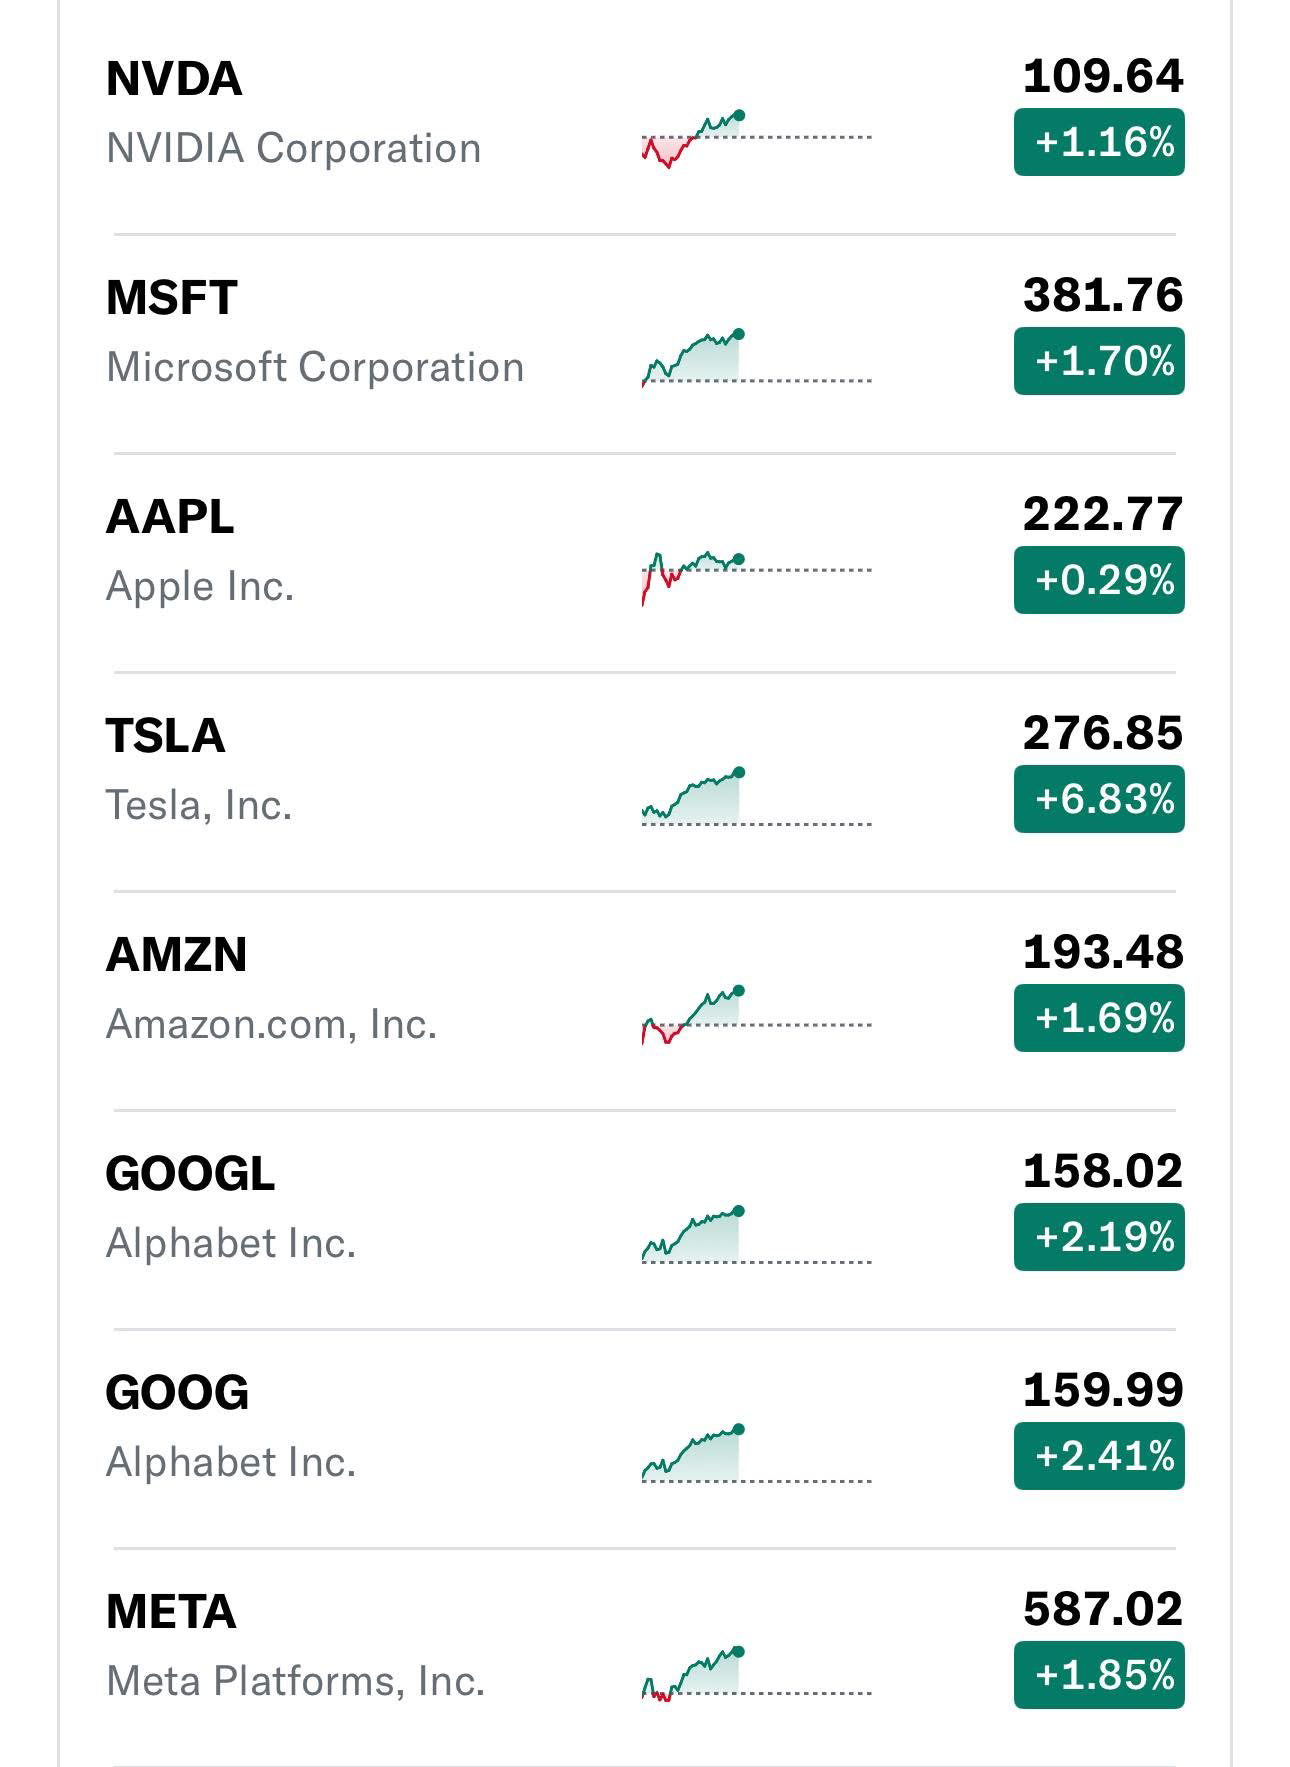Screen dimensions: 1290x1767
Task: View the META mini price chart
Action: pyautogui.click(x=756, y=1673)
